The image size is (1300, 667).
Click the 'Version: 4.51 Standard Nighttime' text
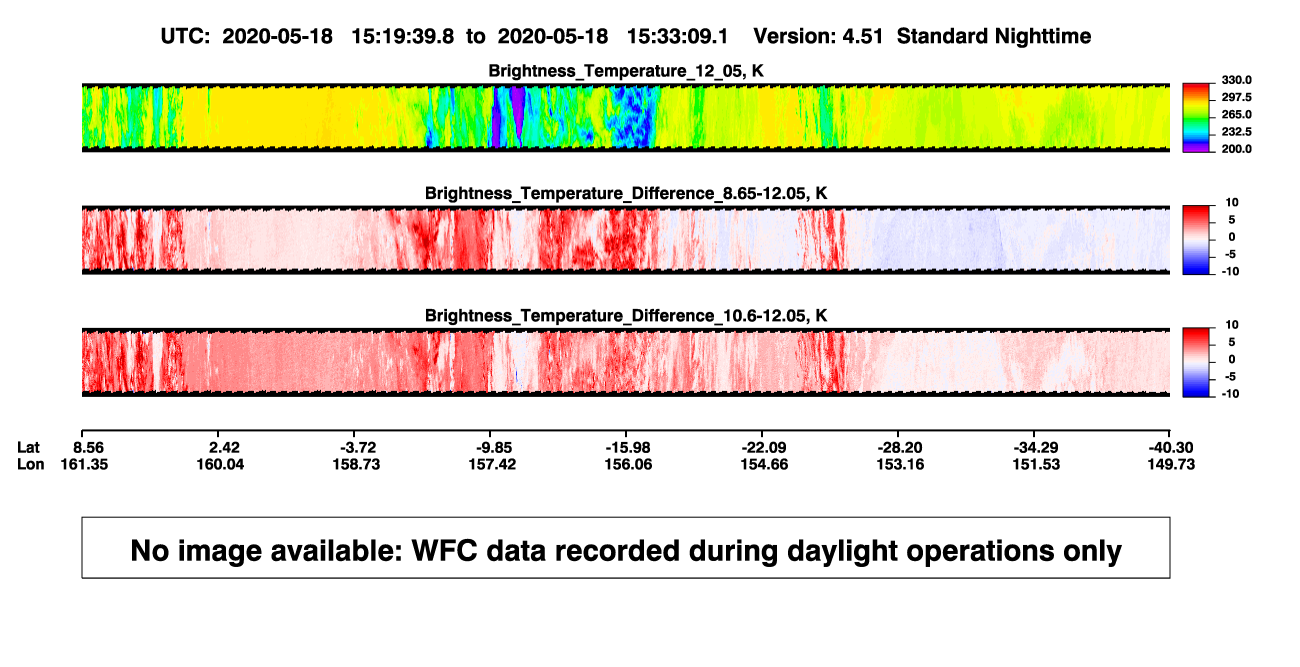click(922, 36)
